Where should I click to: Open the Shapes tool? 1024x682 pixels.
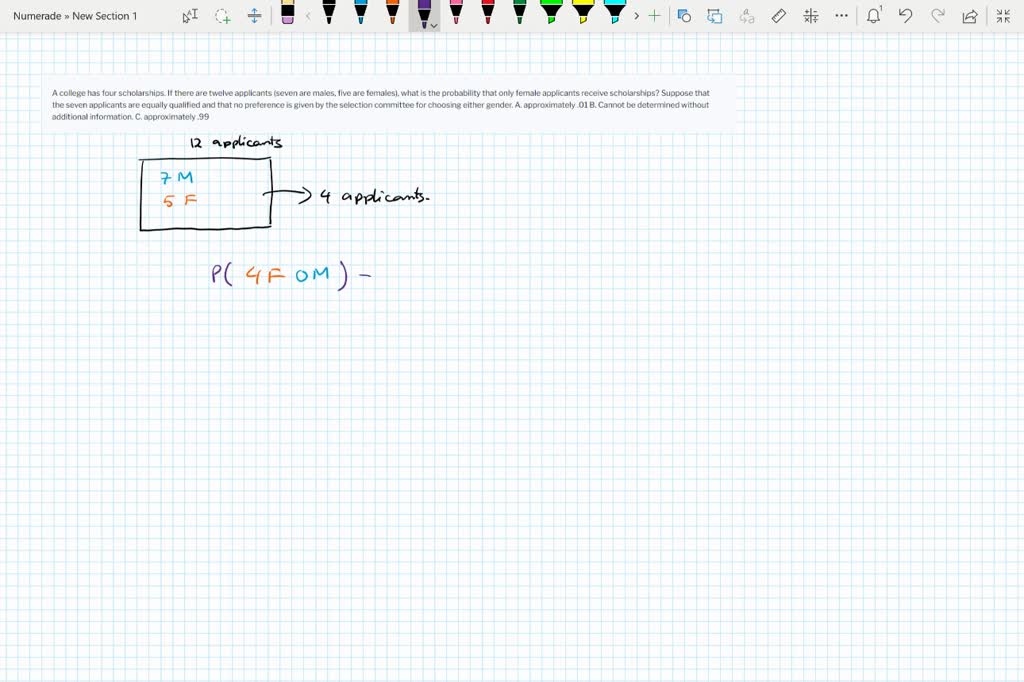point(684,16)
